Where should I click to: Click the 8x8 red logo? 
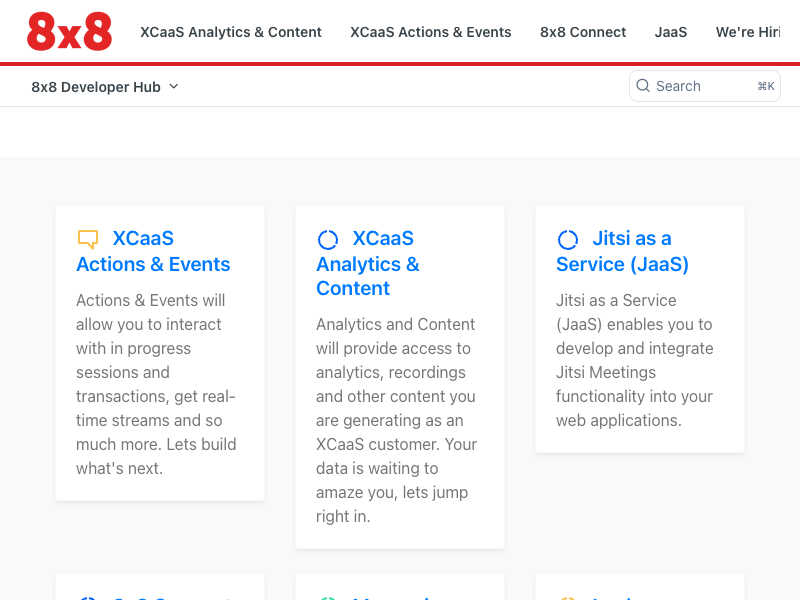tap(69, 32)
